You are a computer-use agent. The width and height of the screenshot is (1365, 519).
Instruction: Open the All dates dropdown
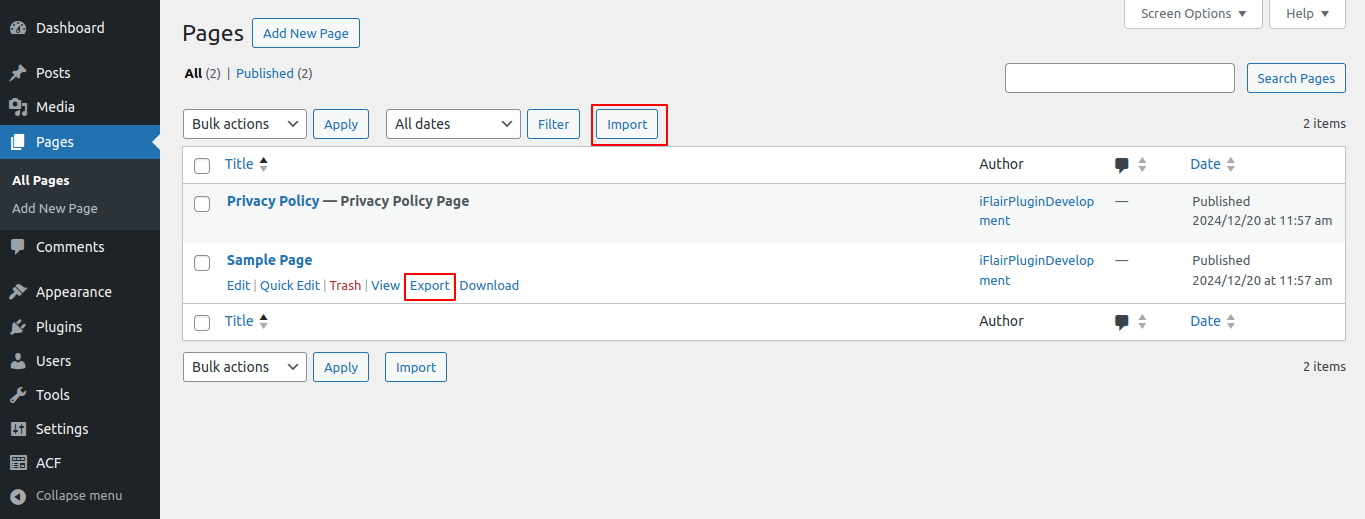click(453, 124)
